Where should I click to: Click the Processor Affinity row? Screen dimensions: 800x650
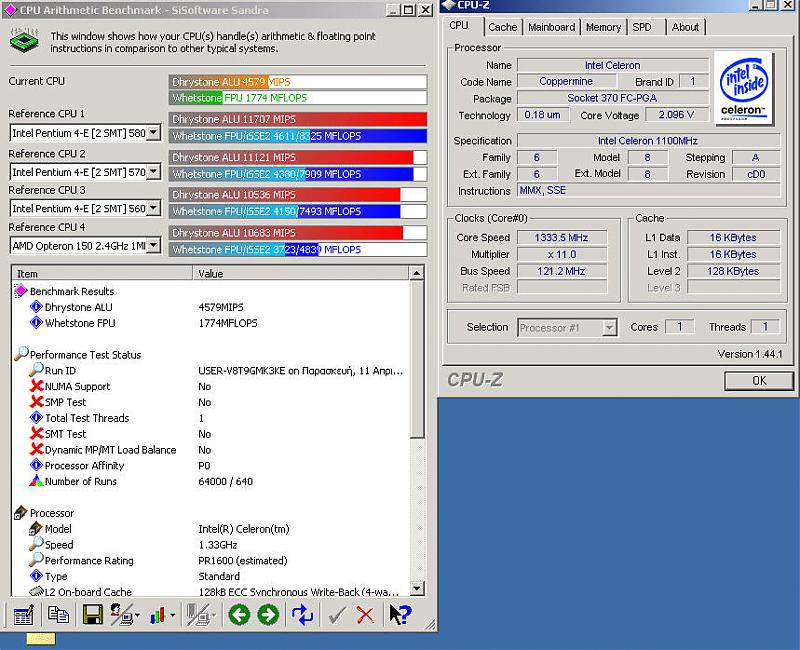pos(210,465)
